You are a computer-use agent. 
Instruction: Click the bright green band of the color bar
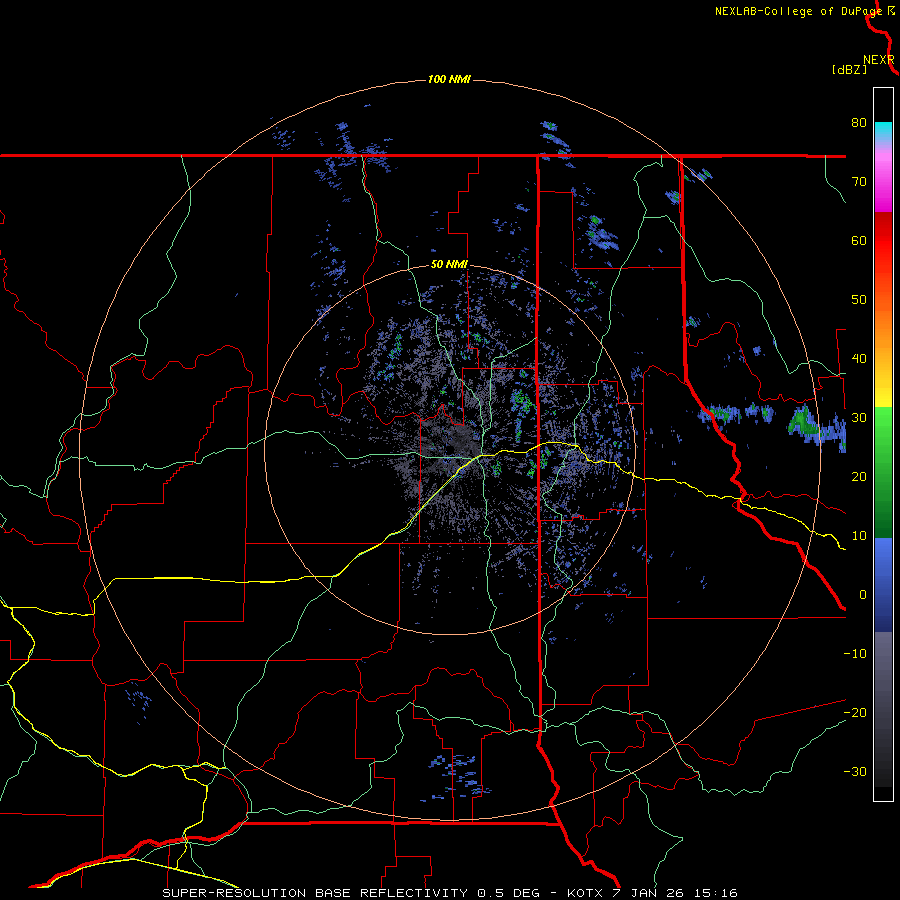883,436
